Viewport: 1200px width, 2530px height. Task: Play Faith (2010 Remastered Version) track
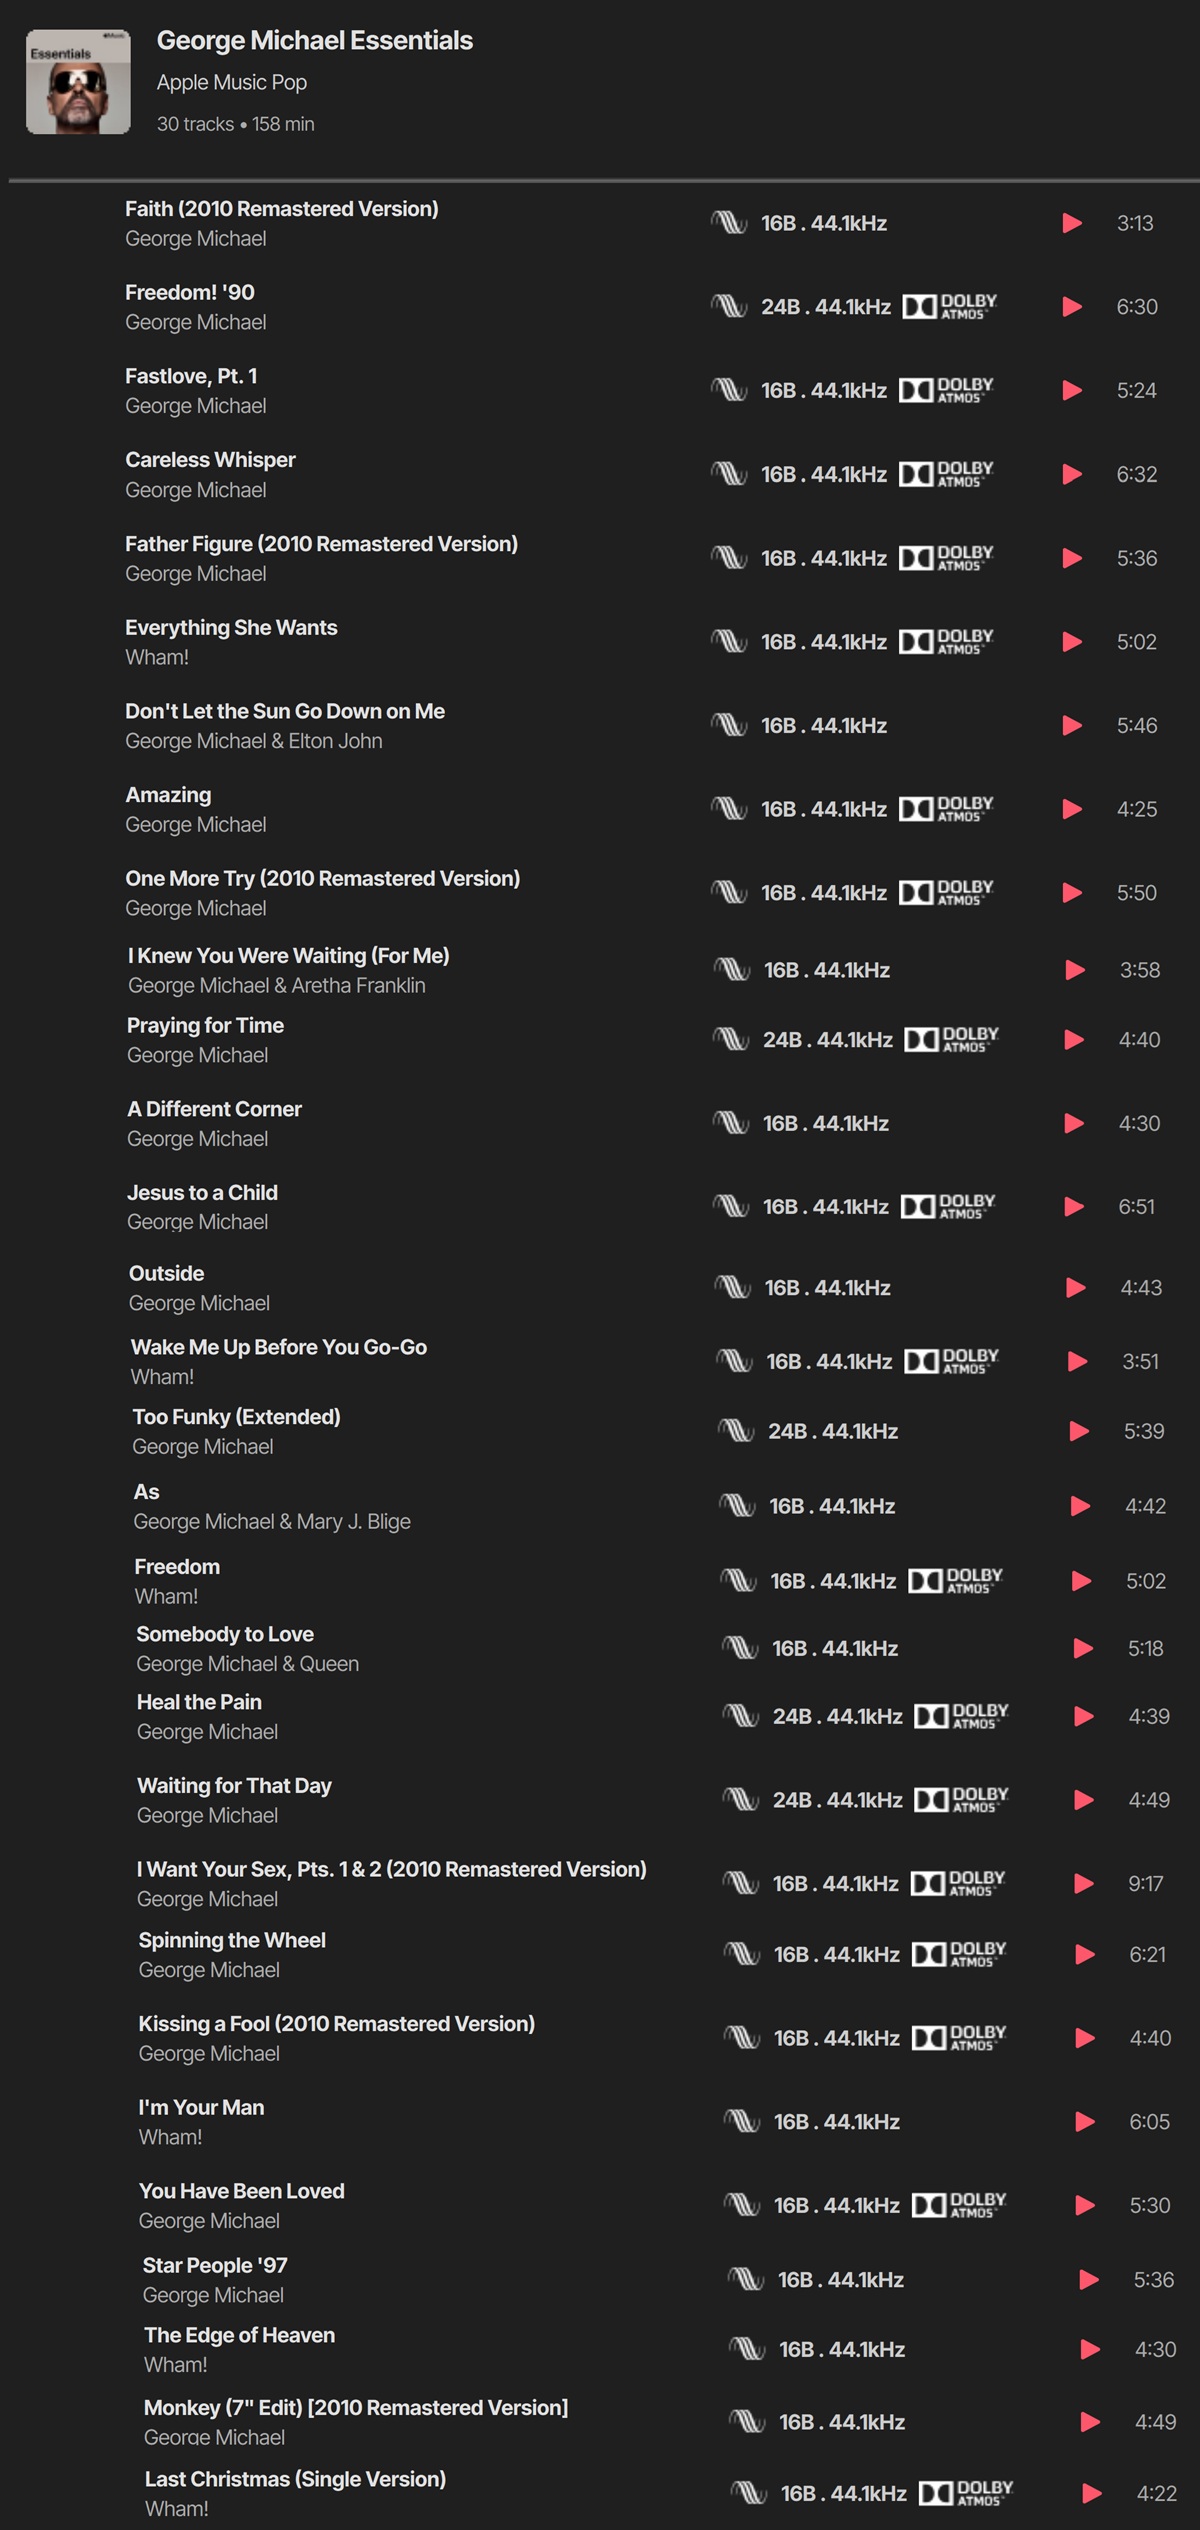1072,223
